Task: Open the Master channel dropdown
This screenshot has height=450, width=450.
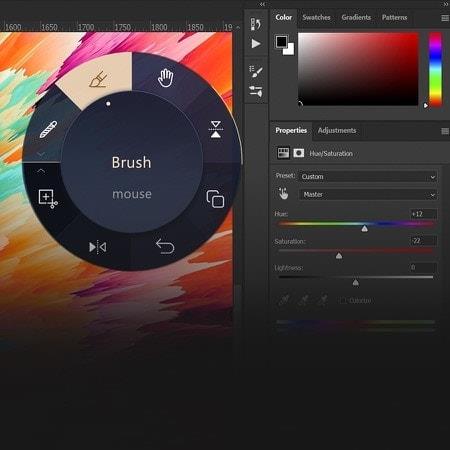Action: [x=368, y=195]
